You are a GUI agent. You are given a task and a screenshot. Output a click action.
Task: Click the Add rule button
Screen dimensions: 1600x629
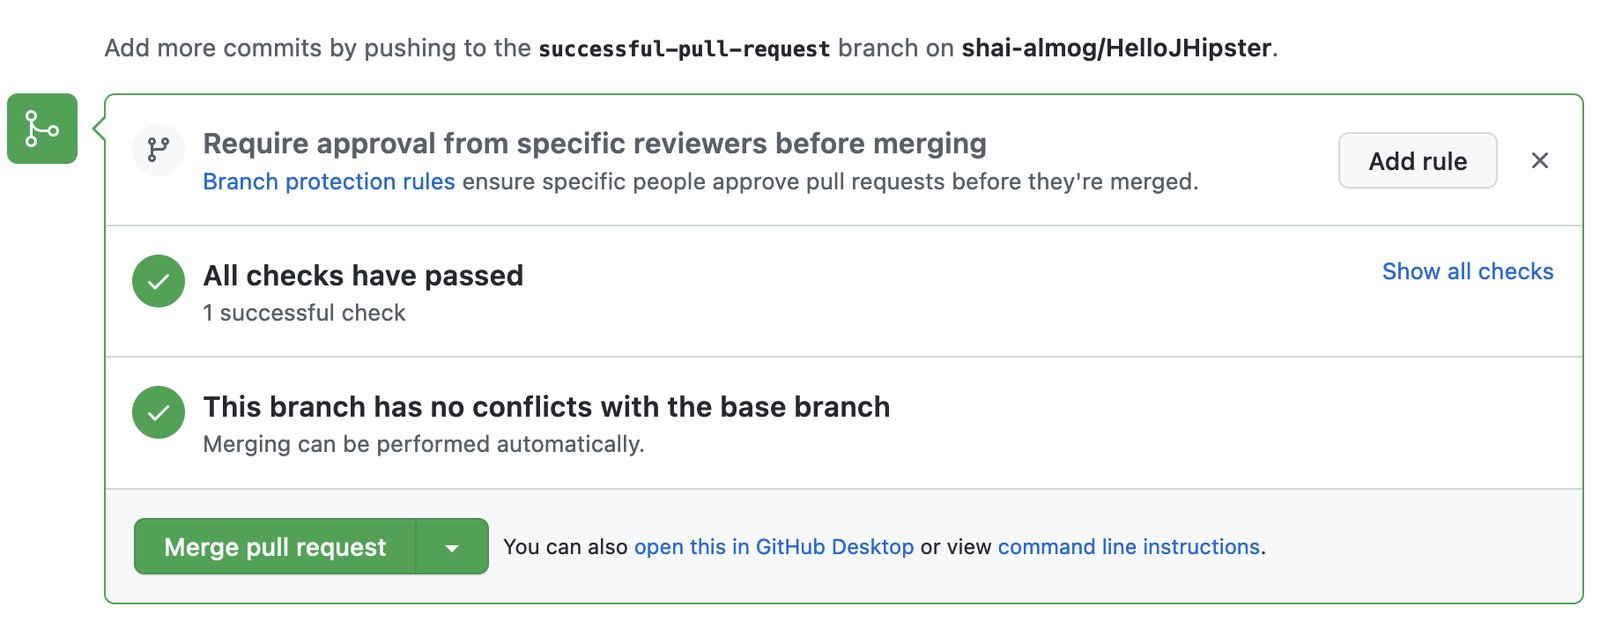(x=1418, y=161)
